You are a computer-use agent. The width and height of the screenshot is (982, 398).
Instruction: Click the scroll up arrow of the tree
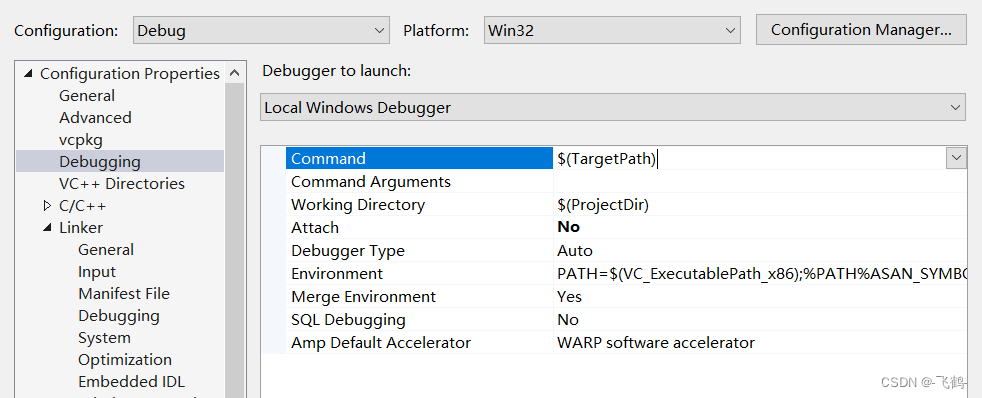[234, 73]
